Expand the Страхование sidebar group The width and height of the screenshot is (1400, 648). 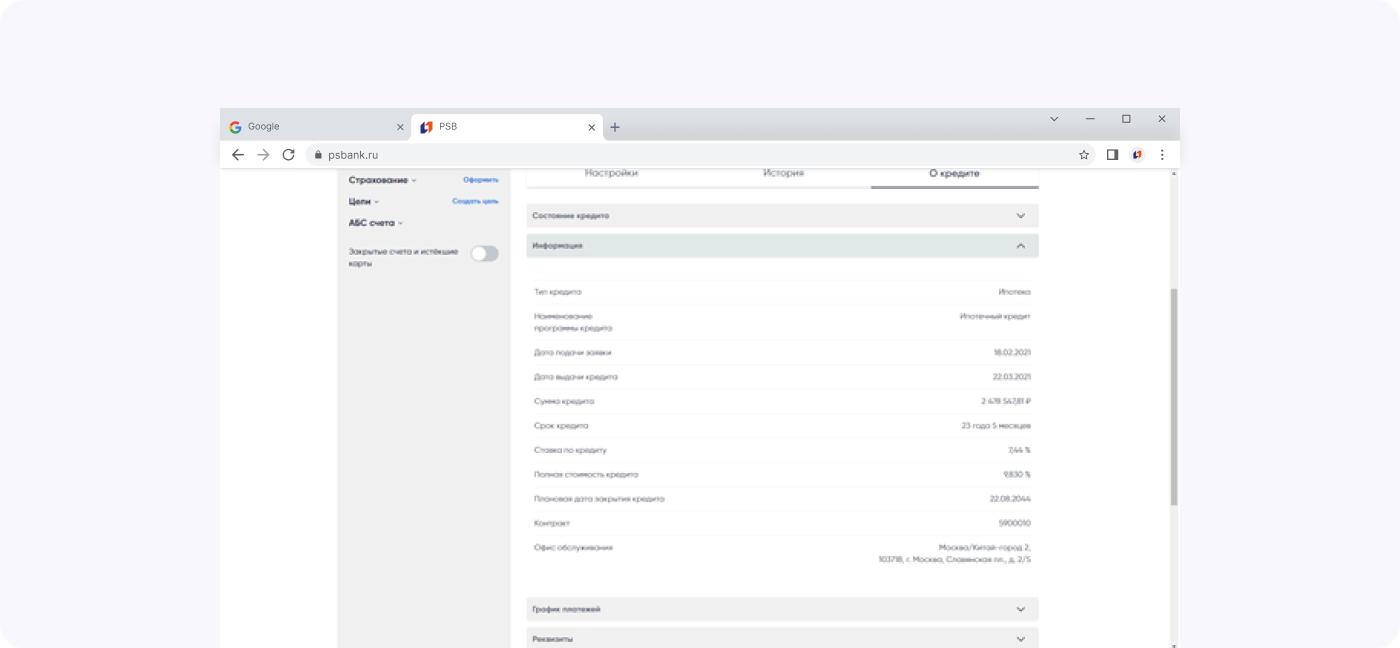tap(382, 180)
